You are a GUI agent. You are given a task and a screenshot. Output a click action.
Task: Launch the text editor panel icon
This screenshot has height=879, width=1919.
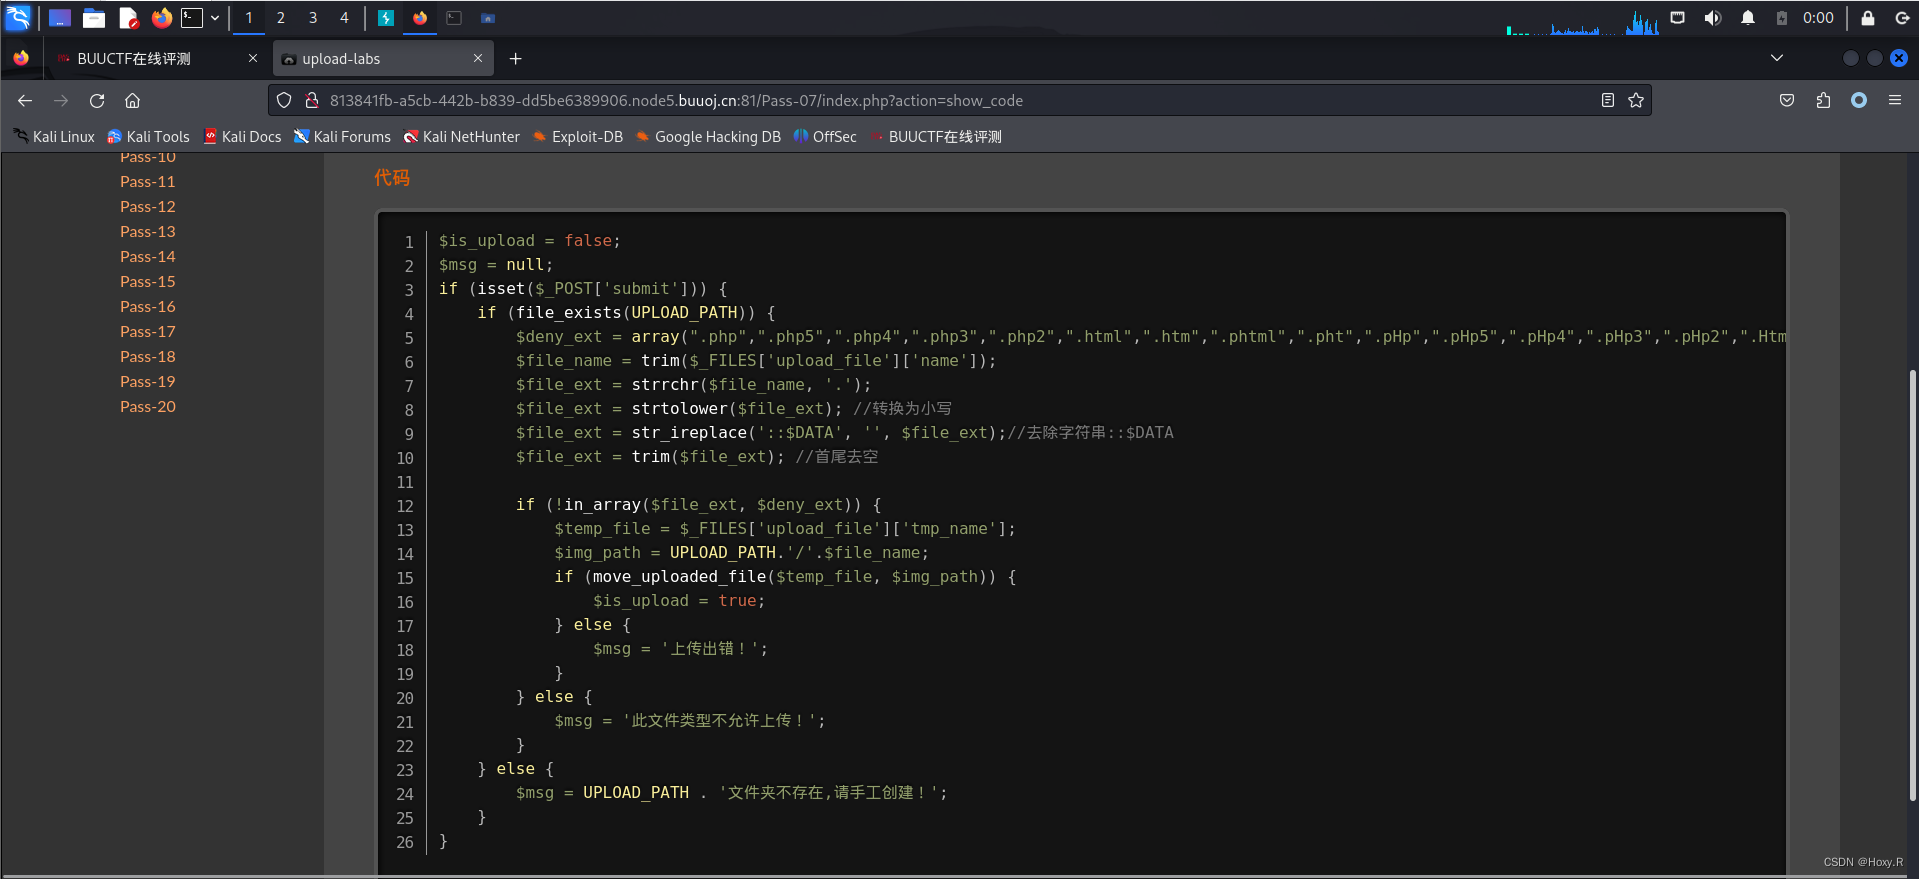coord(128,18)
